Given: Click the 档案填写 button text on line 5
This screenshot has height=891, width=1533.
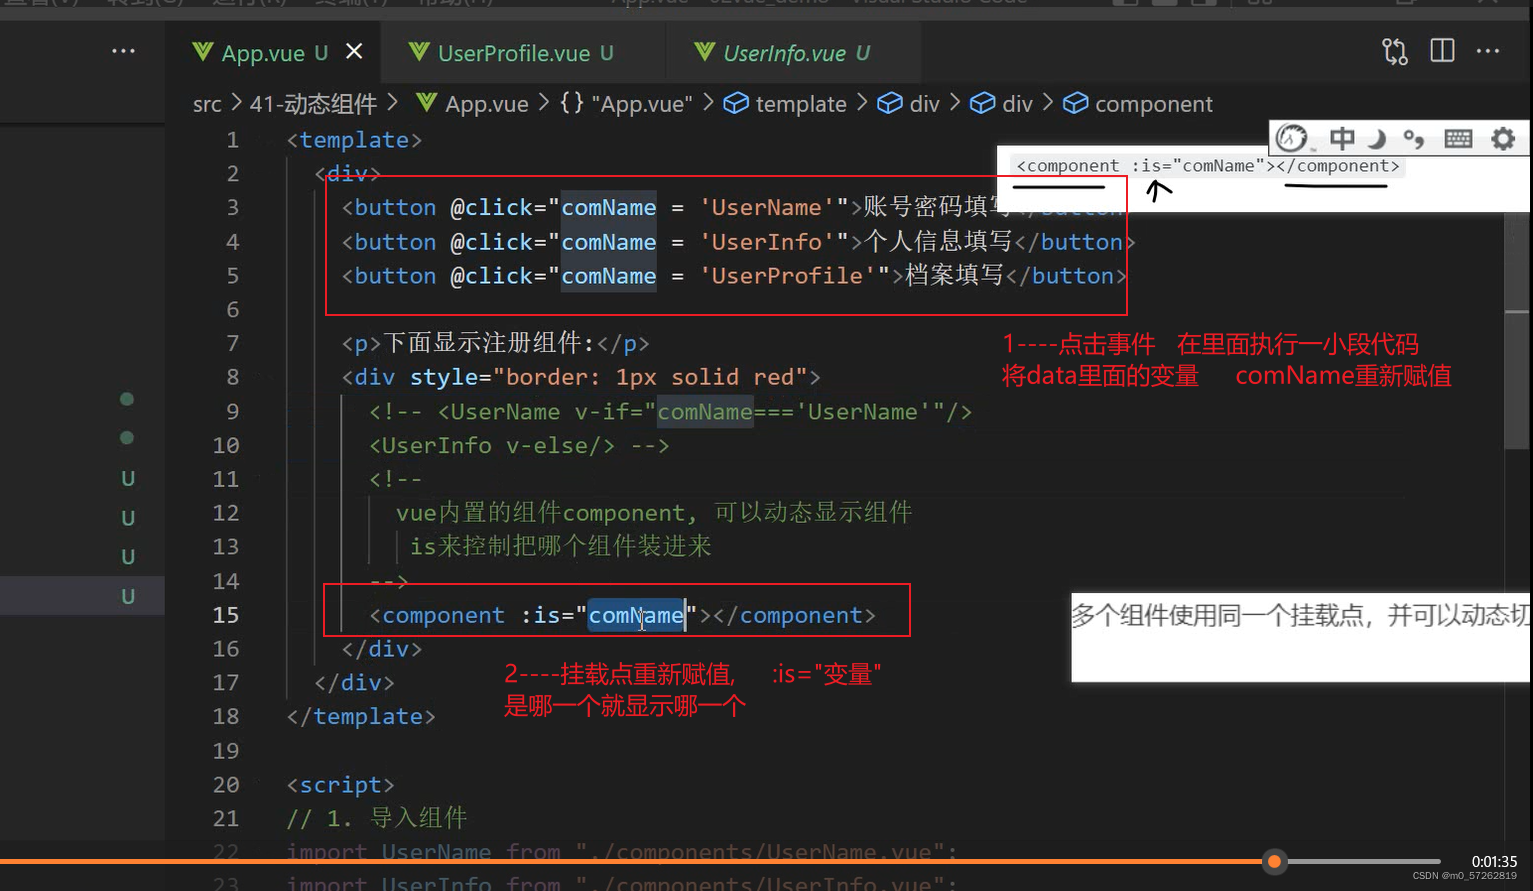Looking at the screenshot, I should click(954, 275).
